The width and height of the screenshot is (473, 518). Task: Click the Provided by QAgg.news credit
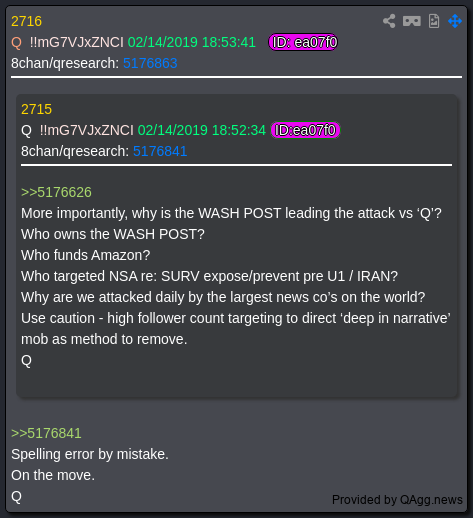coord(397,500)
